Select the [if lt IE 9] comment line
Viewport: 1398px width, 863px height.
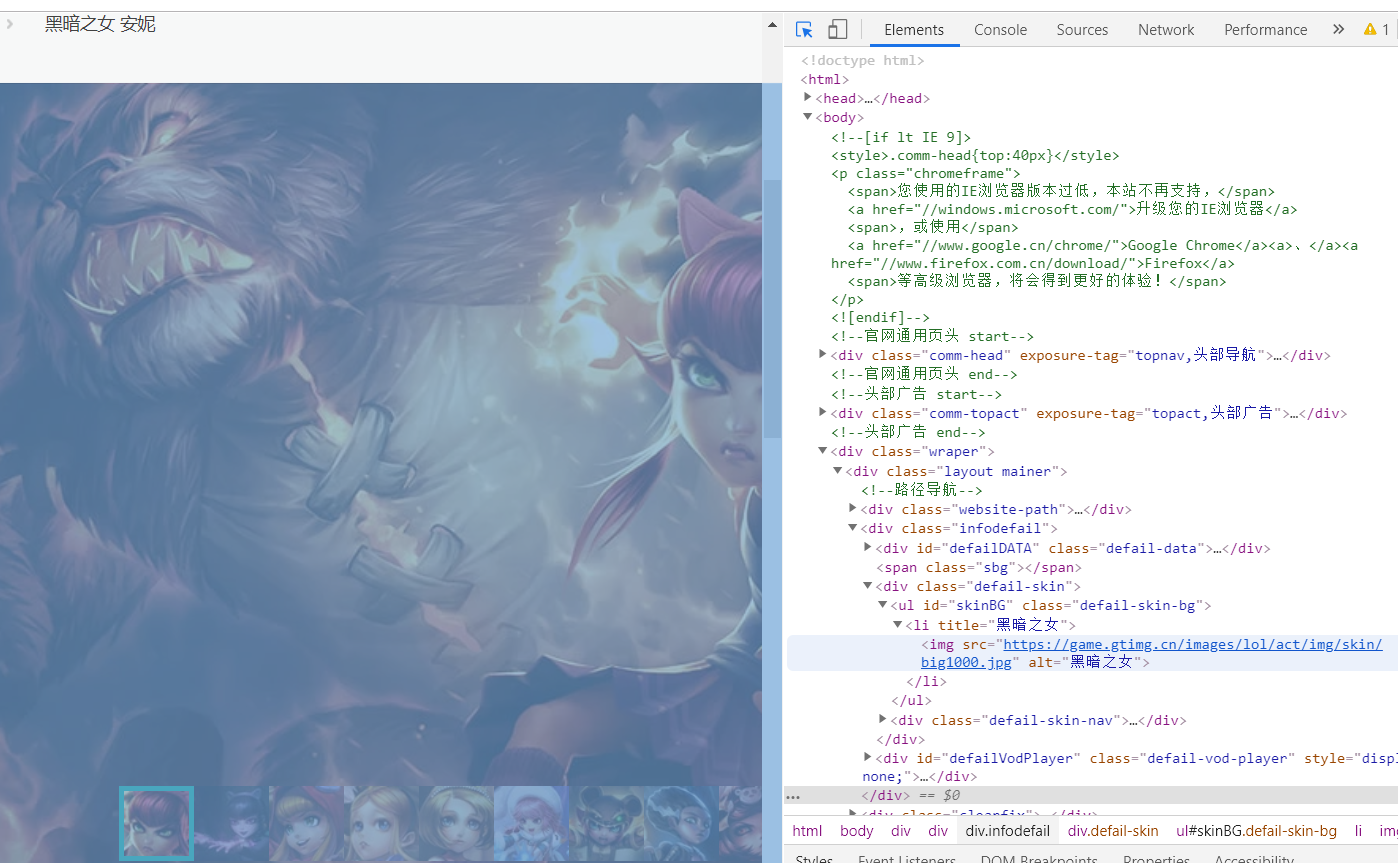pyautogui.click(x=901, y=137)
